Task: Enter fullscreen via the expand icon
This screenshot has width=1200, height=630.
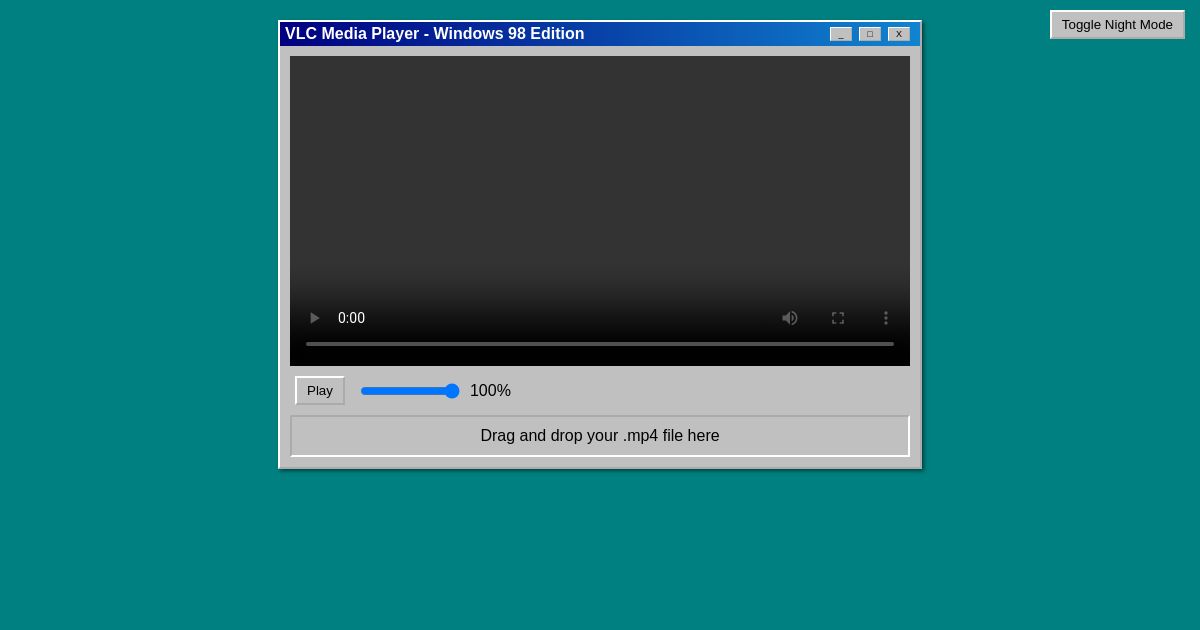Action: coord(838,318)
